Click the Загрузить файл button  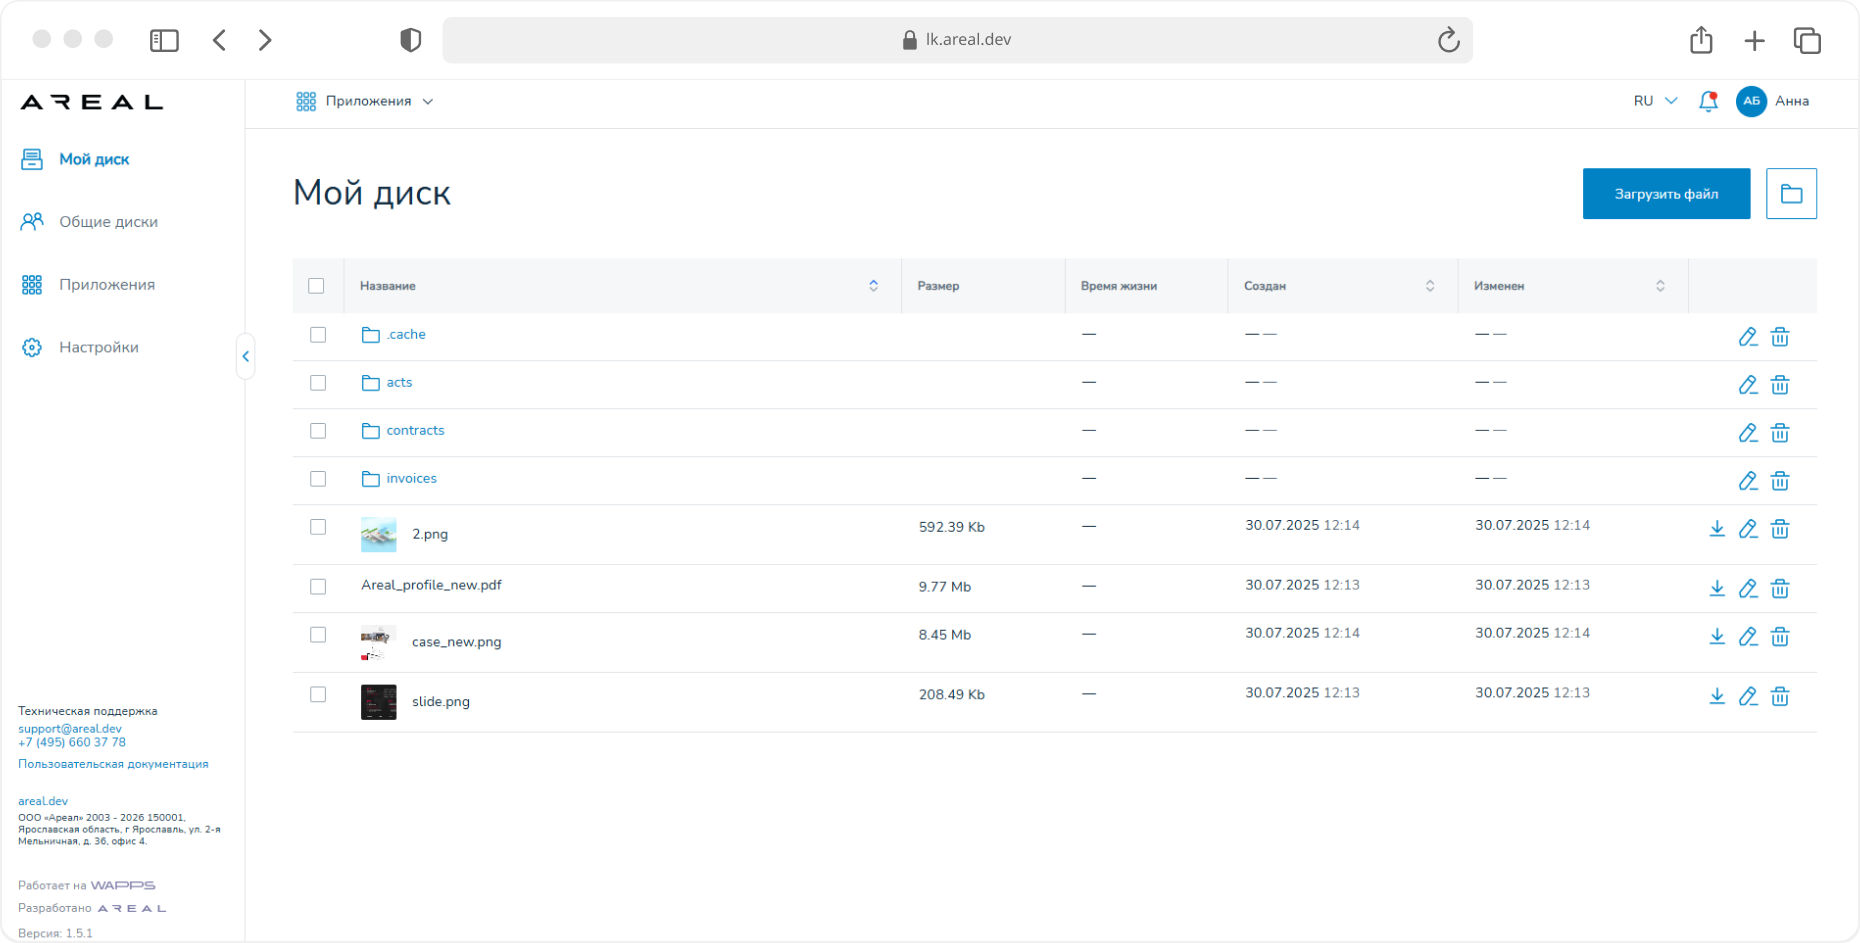pos(1666,194)
